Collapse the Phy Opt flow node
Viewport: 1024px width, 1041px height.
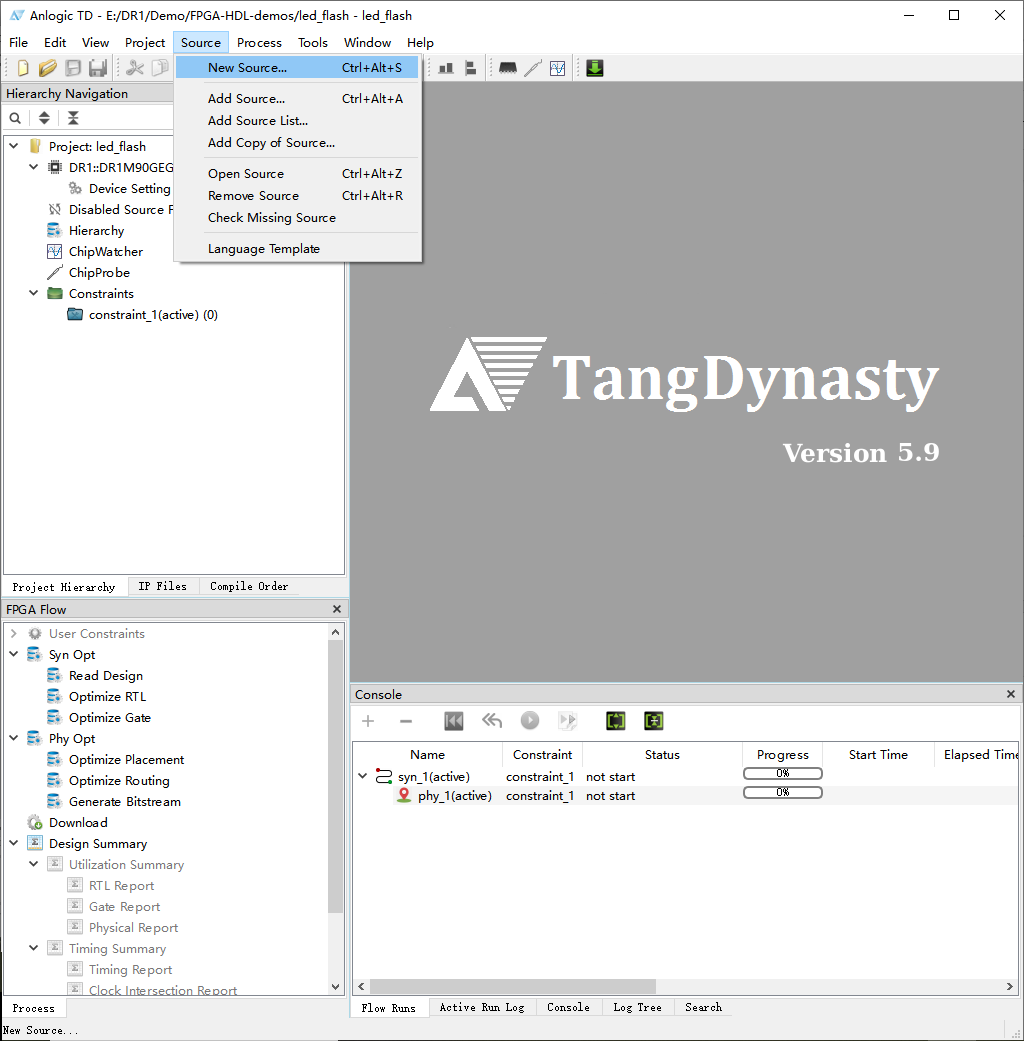(13, 738)
